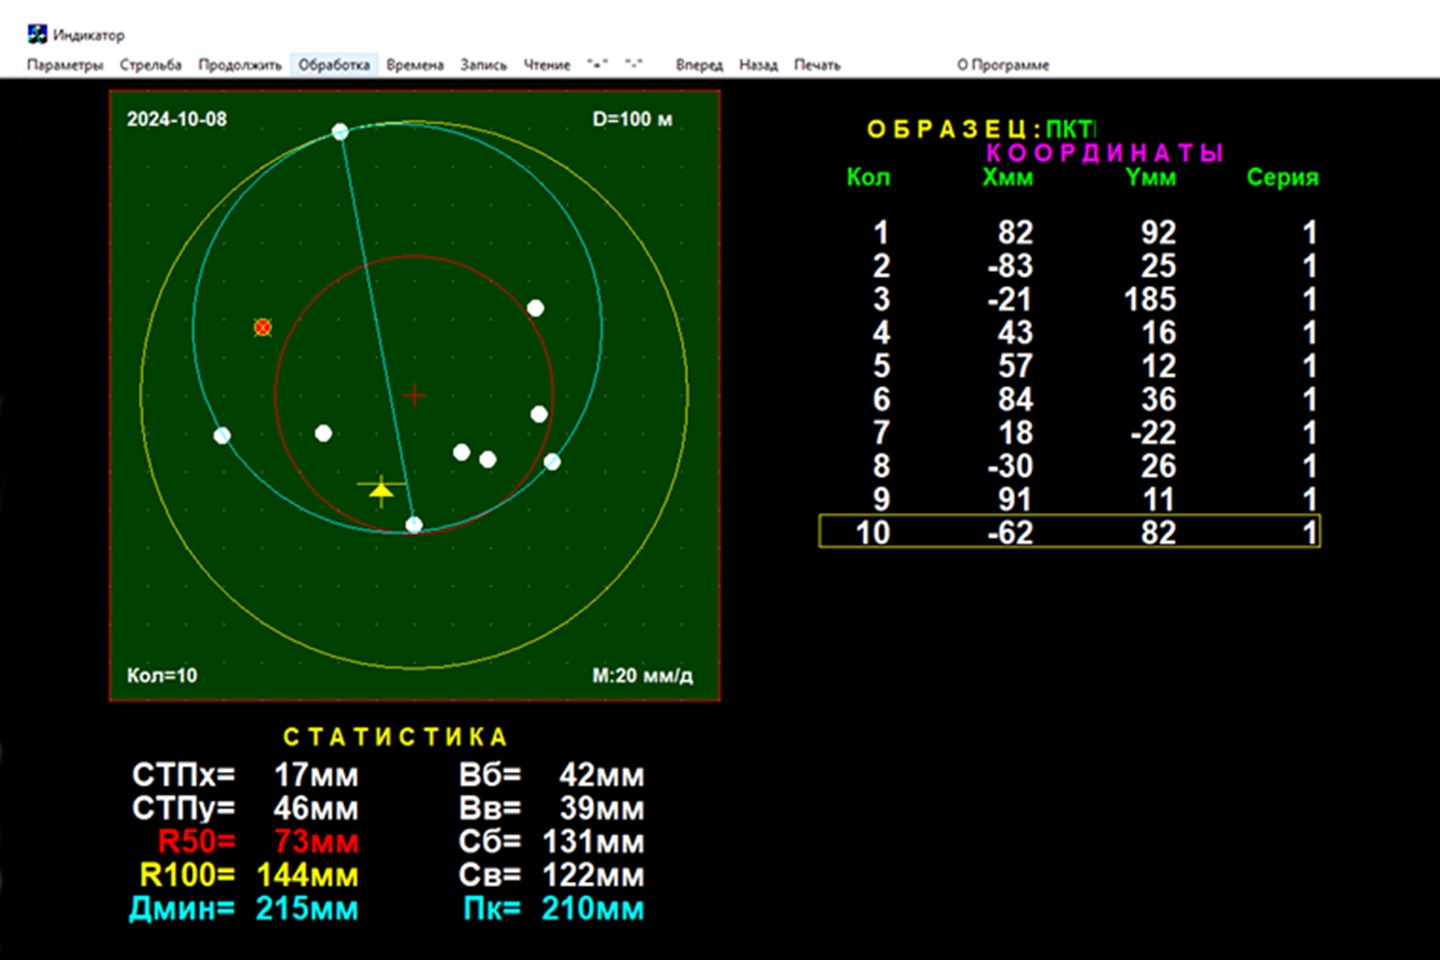
Task: Click the ОБРАЗЕЦ:ПКТ sample label
Action: click(x=981, y=129)
